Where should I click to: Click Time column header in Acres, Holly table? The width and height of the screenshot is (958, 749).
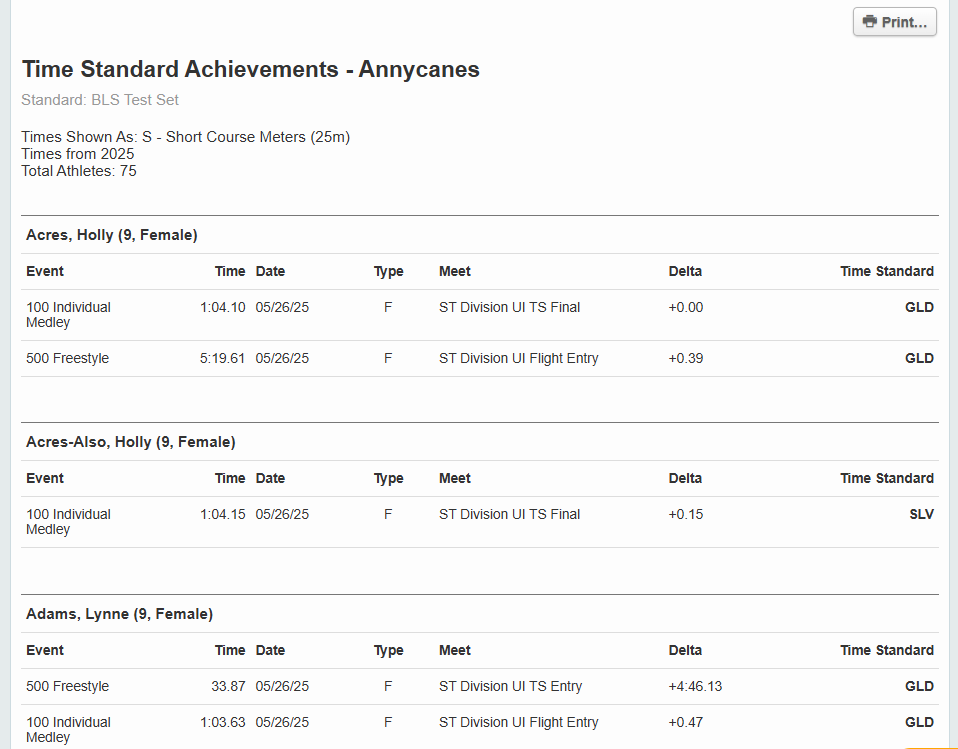[x=230, y=271]
